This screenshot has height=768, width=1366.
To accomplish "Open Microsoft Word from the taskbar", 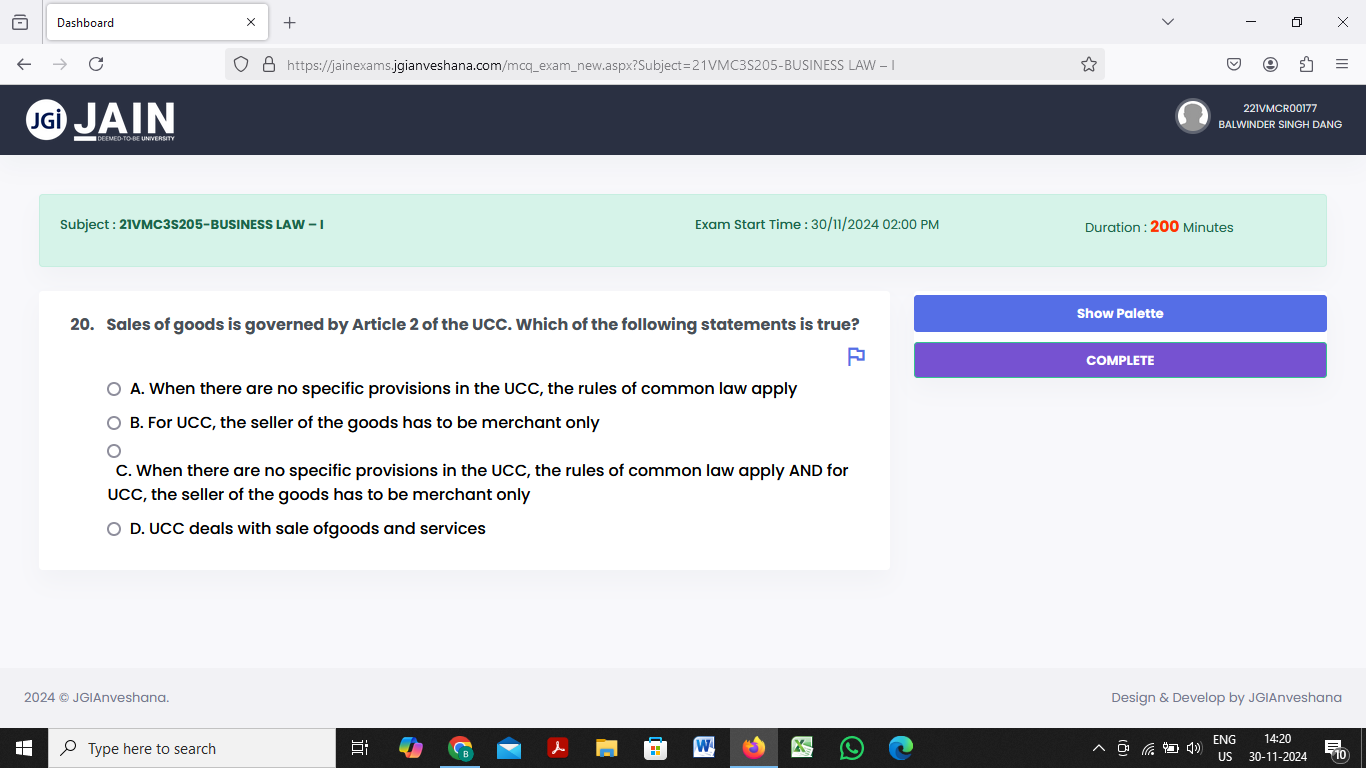I will [x=704, y=747].
